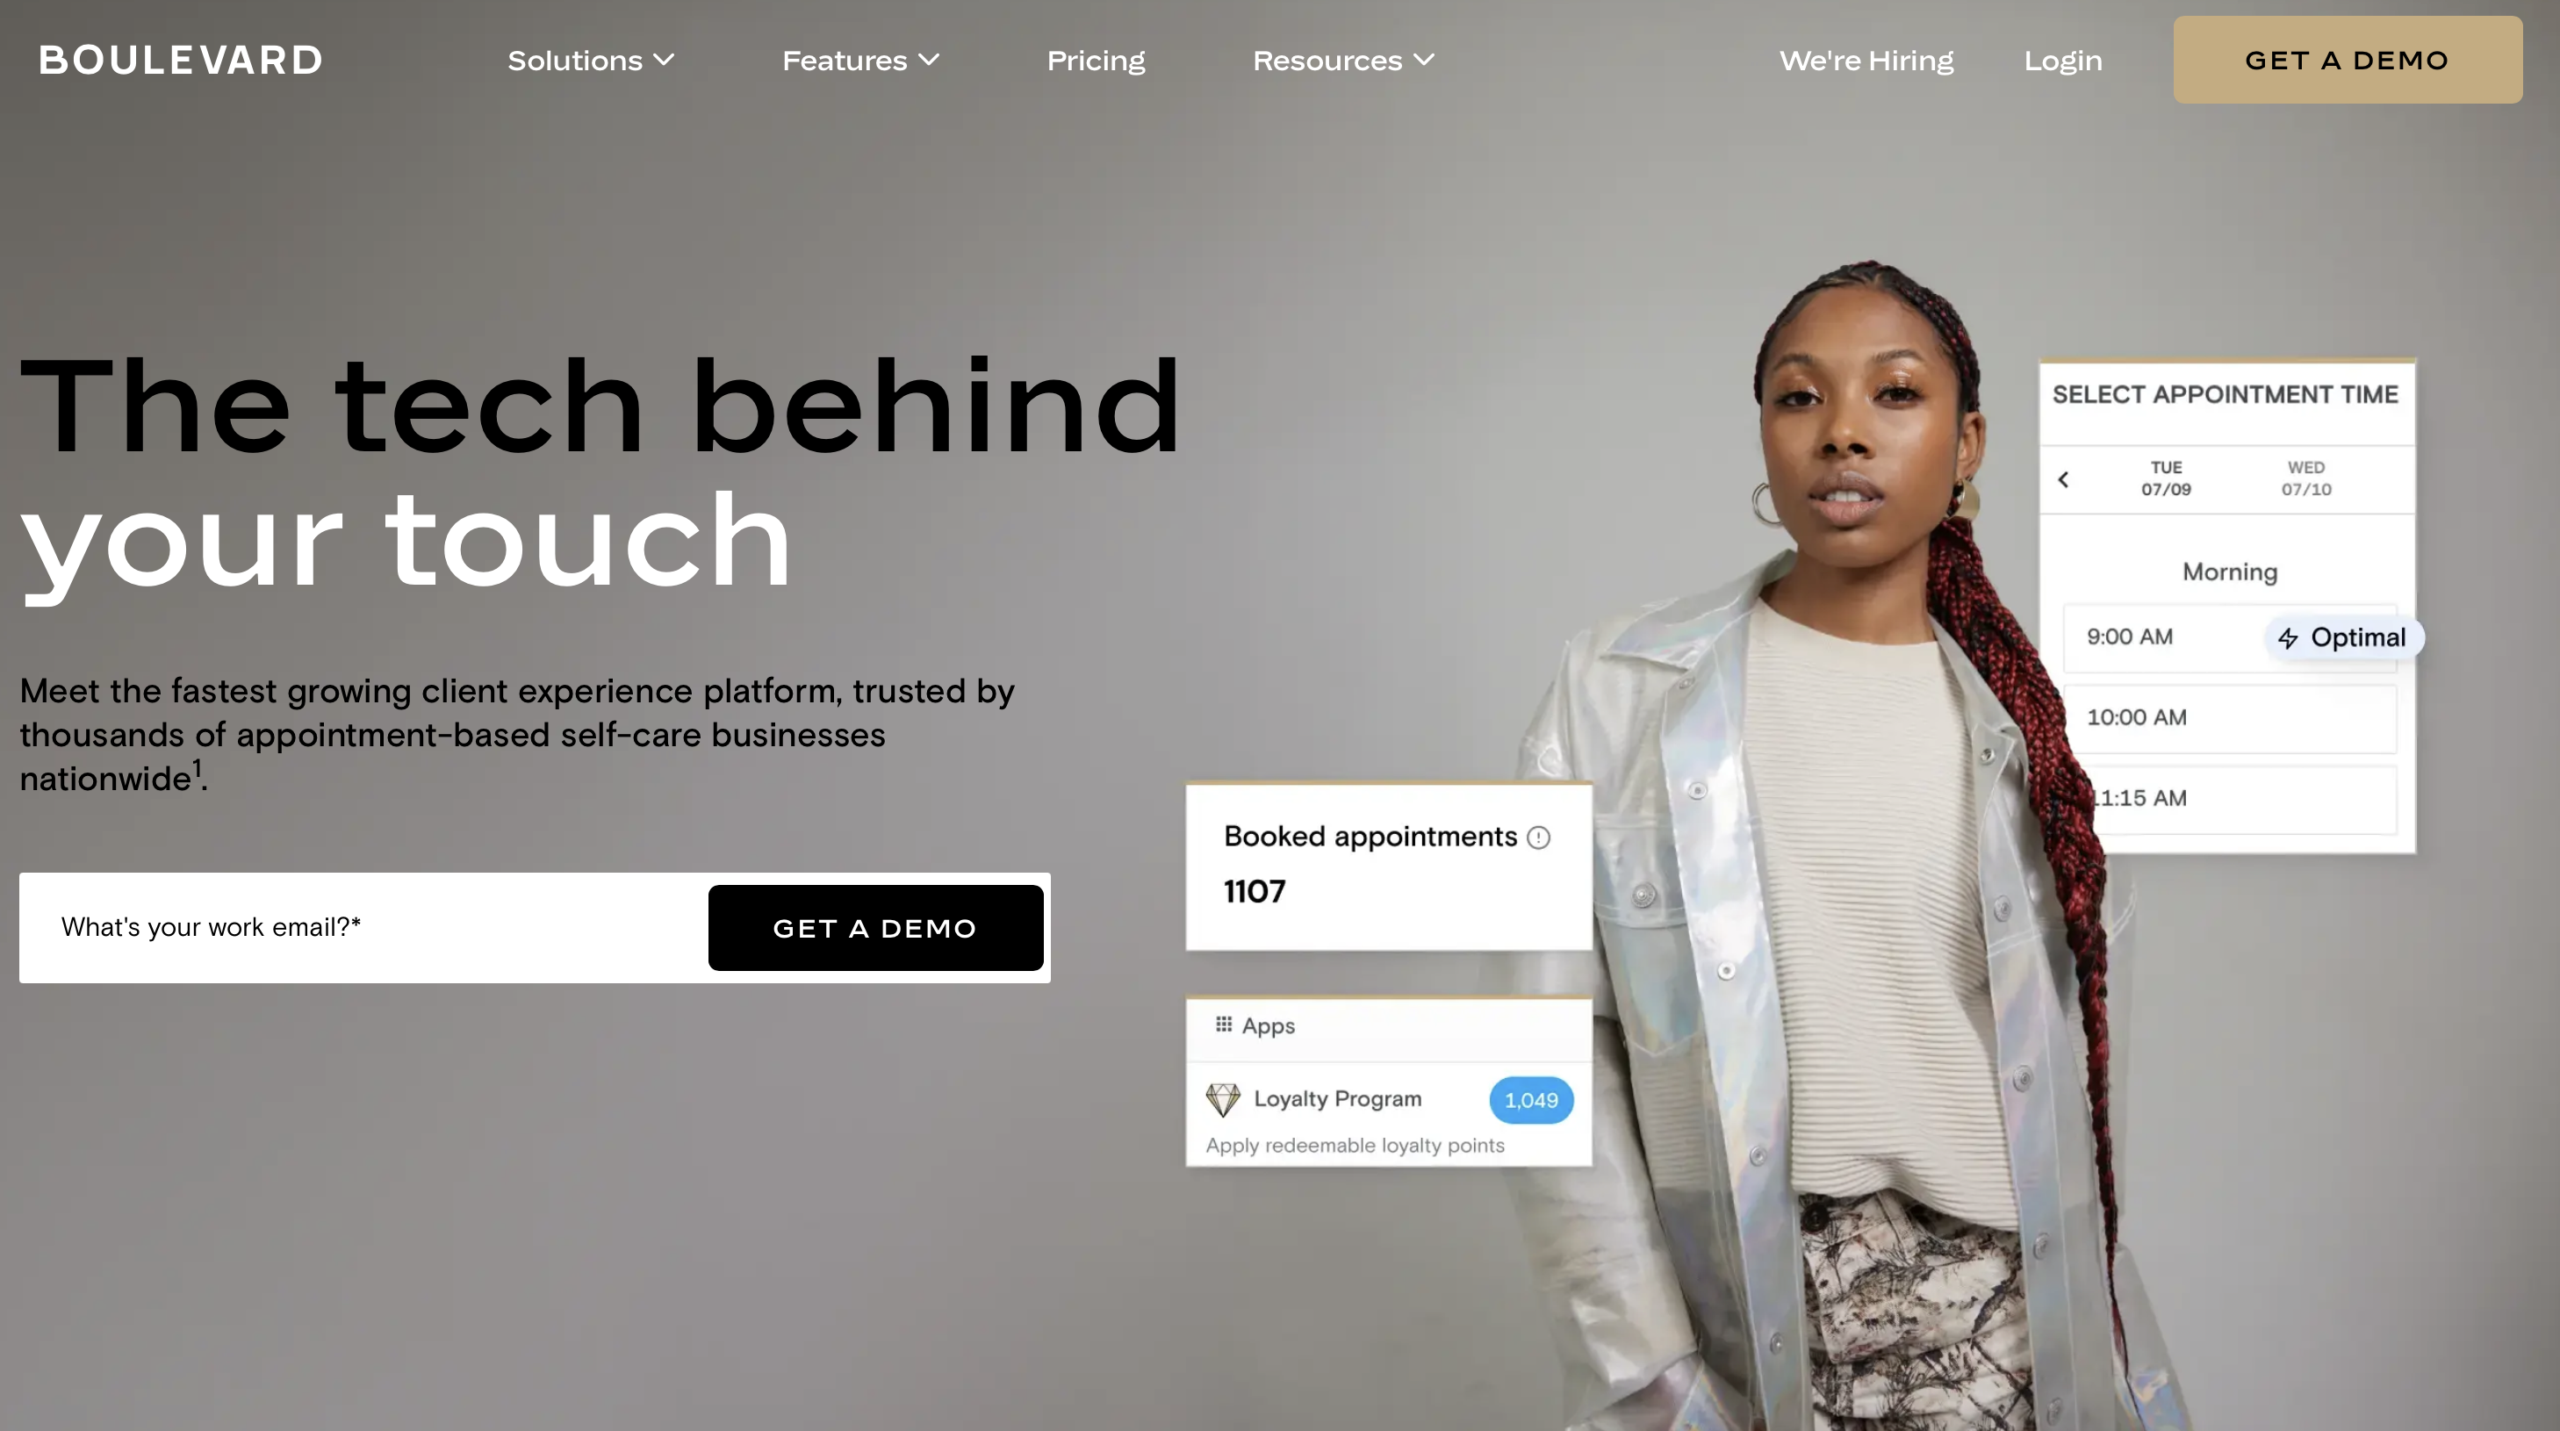Screen dimensions: 2560x1431
Task: Click the Loyalty Program diamond icon
Action: tap(1222, 1099)
